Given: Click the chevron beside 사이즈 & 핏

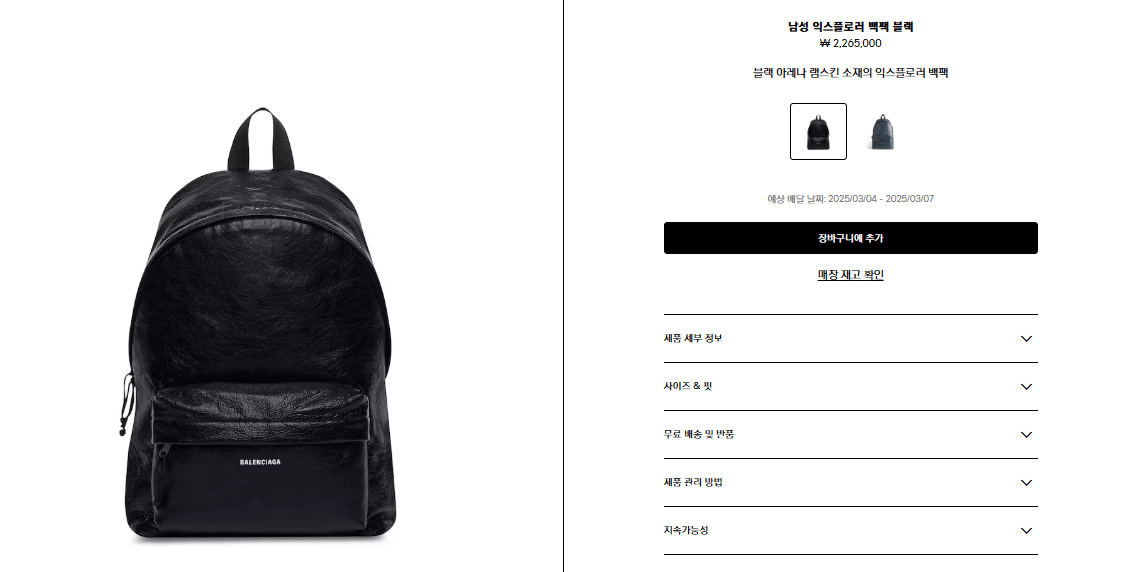Looking at the screenshot, I should pos(1026,387).
